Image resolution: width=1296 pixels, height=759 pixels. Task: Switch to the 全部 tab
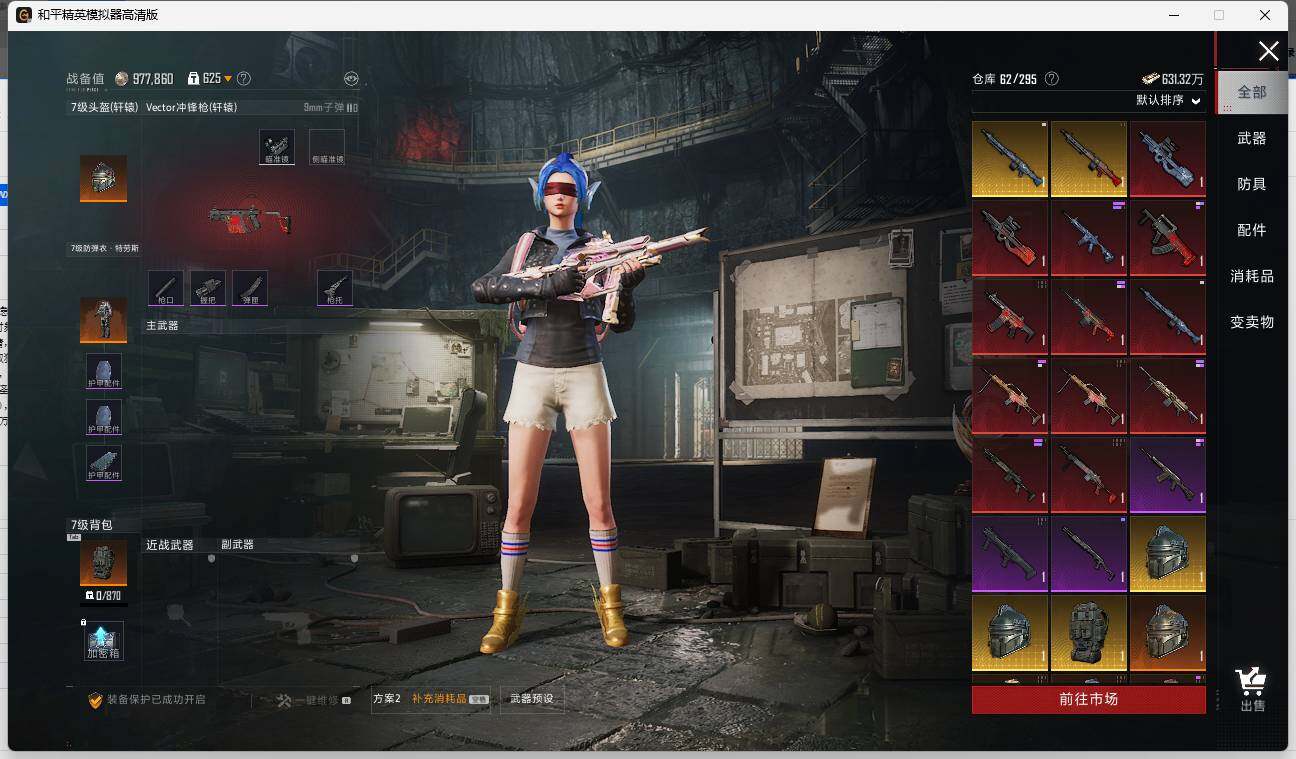tap(1252, 92)
